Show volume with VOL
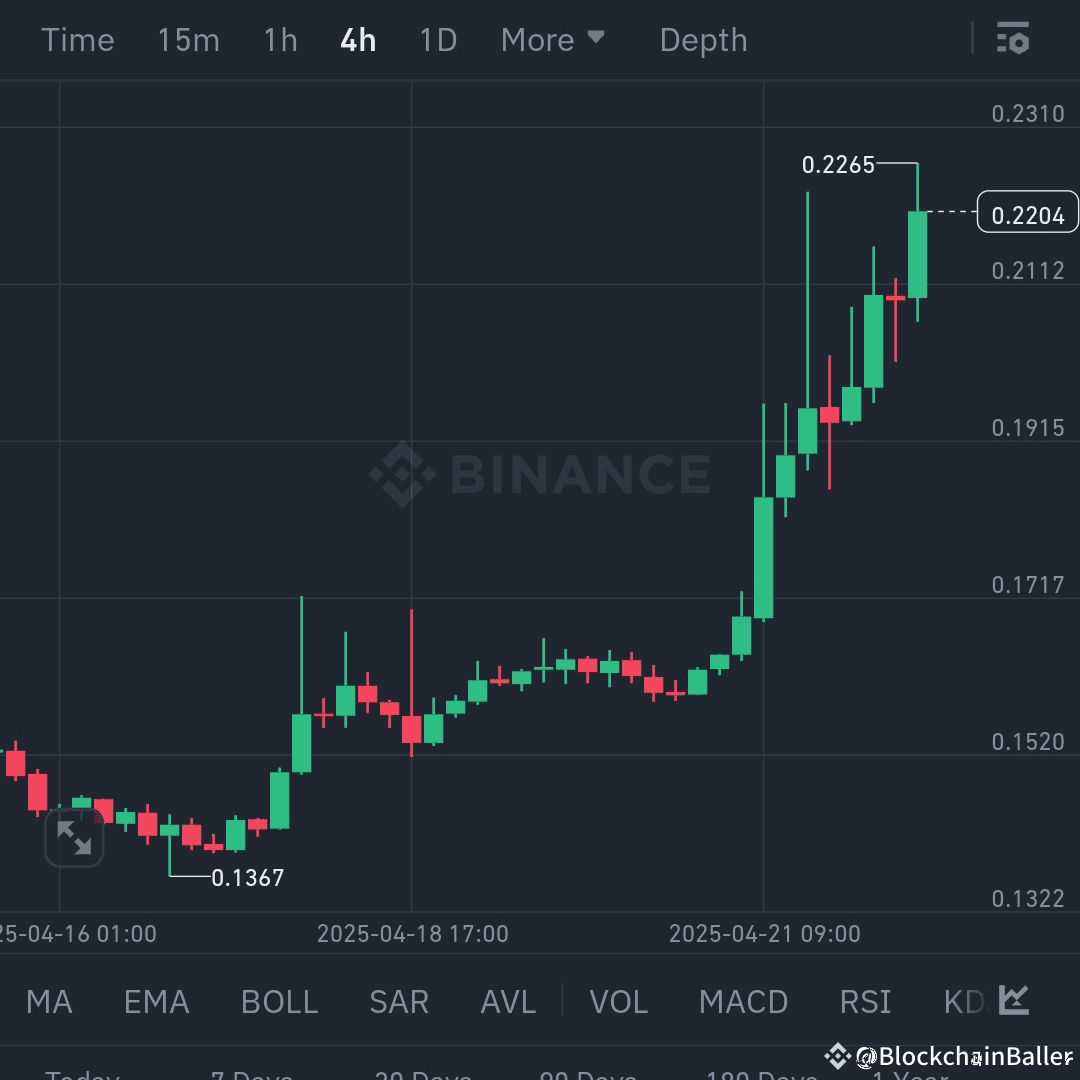 (x=618, y=1001)
